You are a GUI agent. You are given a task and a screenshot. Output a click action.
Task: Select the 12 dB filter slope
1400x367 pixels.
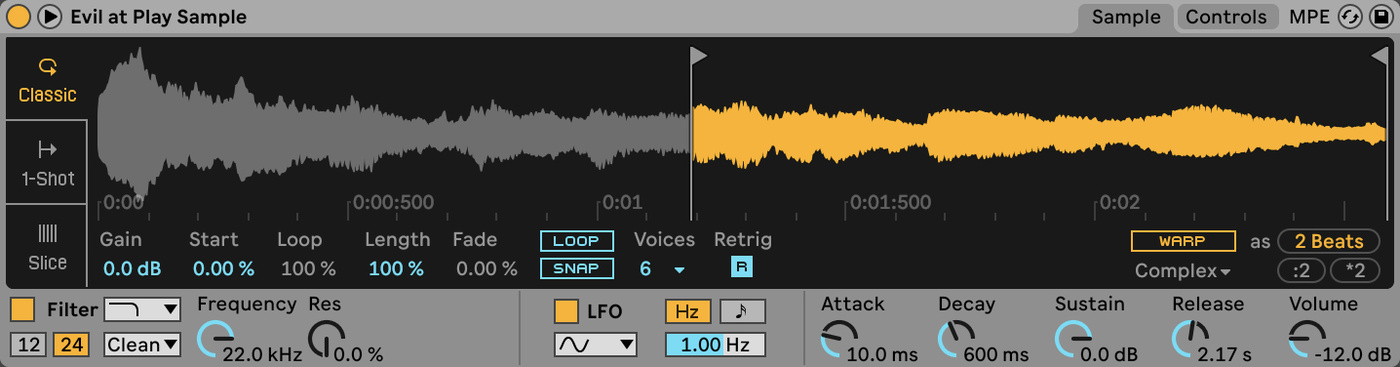[29, 345]
